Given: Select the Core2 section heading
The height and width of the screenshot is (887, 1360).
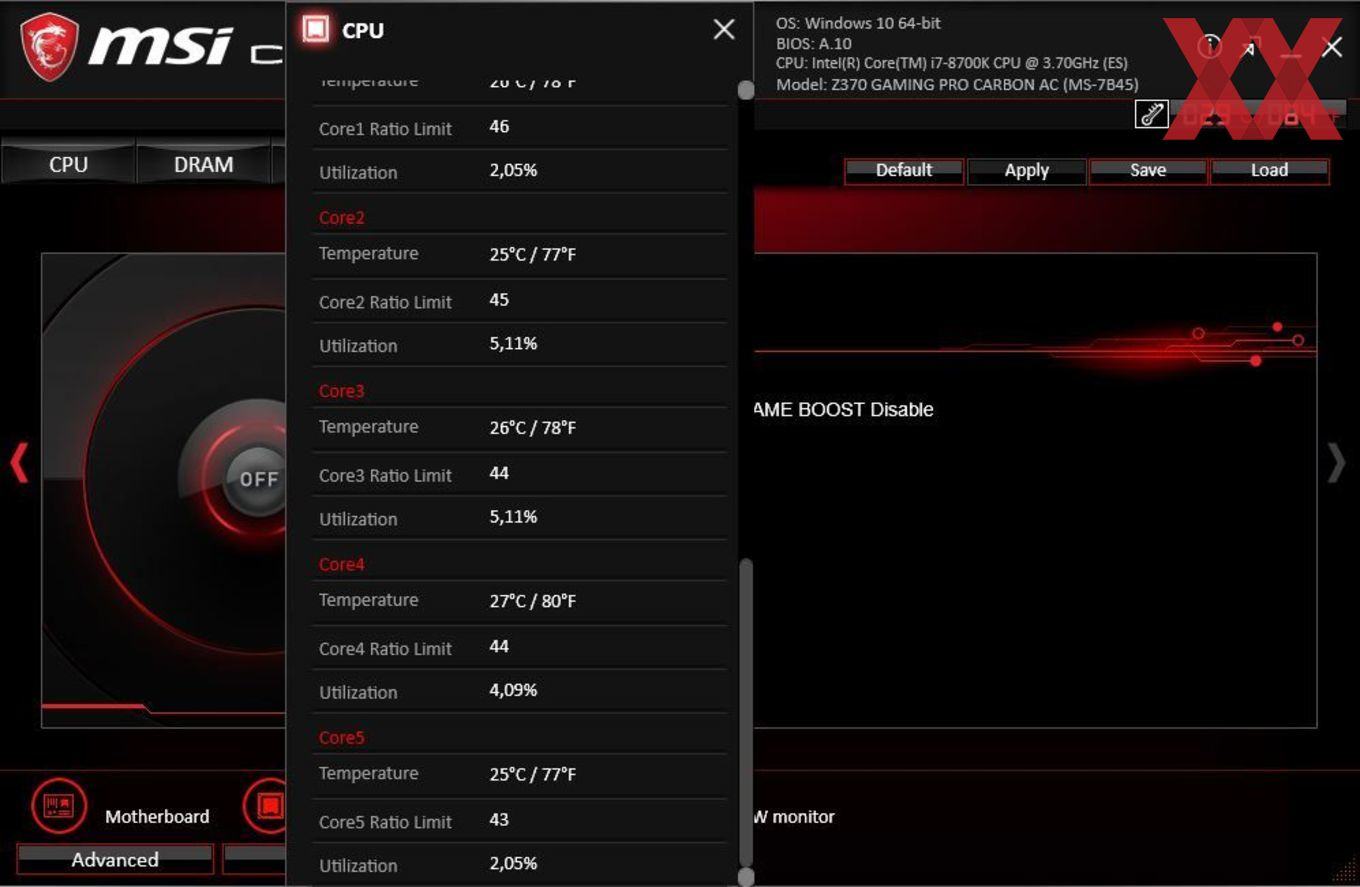Looking at the screenshot, I should point(342,218).
